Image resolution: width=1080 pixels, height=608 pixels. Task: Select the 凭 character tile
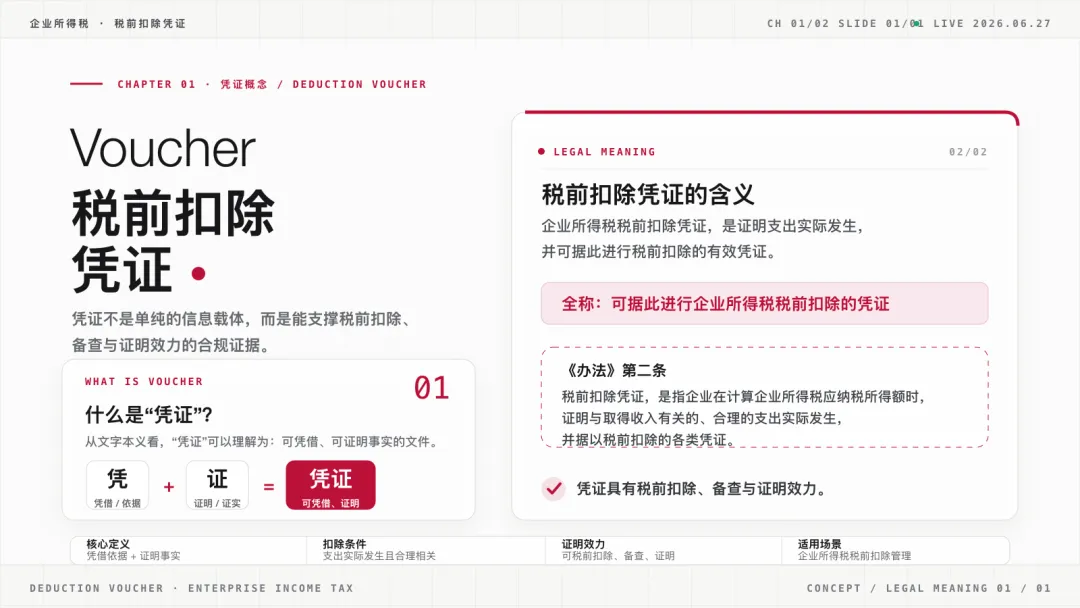[x=117, y=485]
